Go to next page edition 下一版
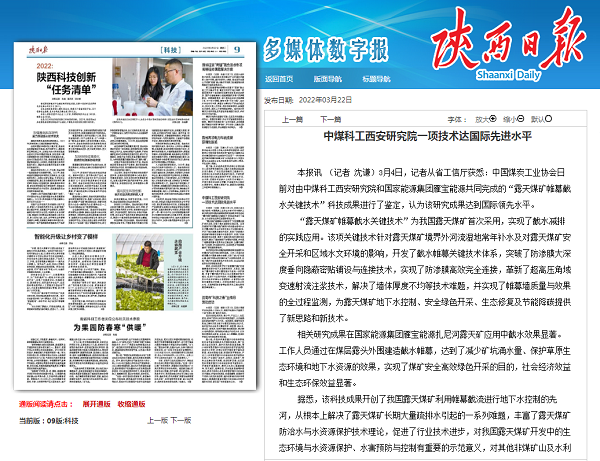This screenshot has height=461, width=600. click(181, 420)
